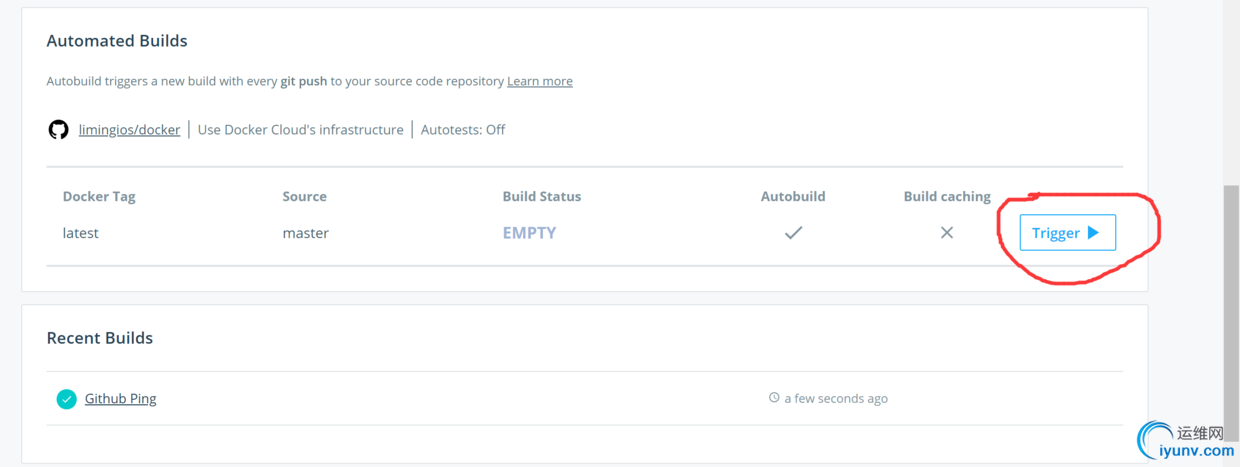Click the clock icon beside timestamp
The image size is (1240, 467).
pos(774,398)
